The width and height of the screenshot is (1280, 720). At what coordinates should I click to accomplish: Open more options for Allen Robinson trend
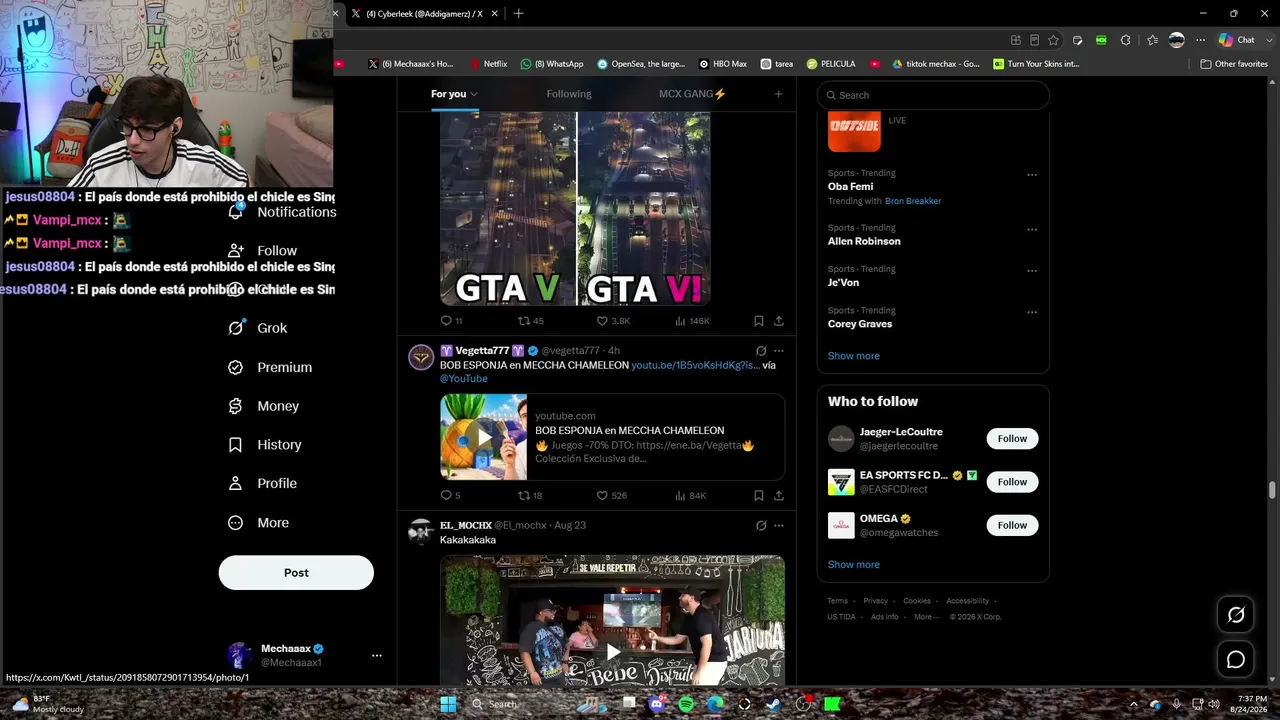click(1032, 230)
